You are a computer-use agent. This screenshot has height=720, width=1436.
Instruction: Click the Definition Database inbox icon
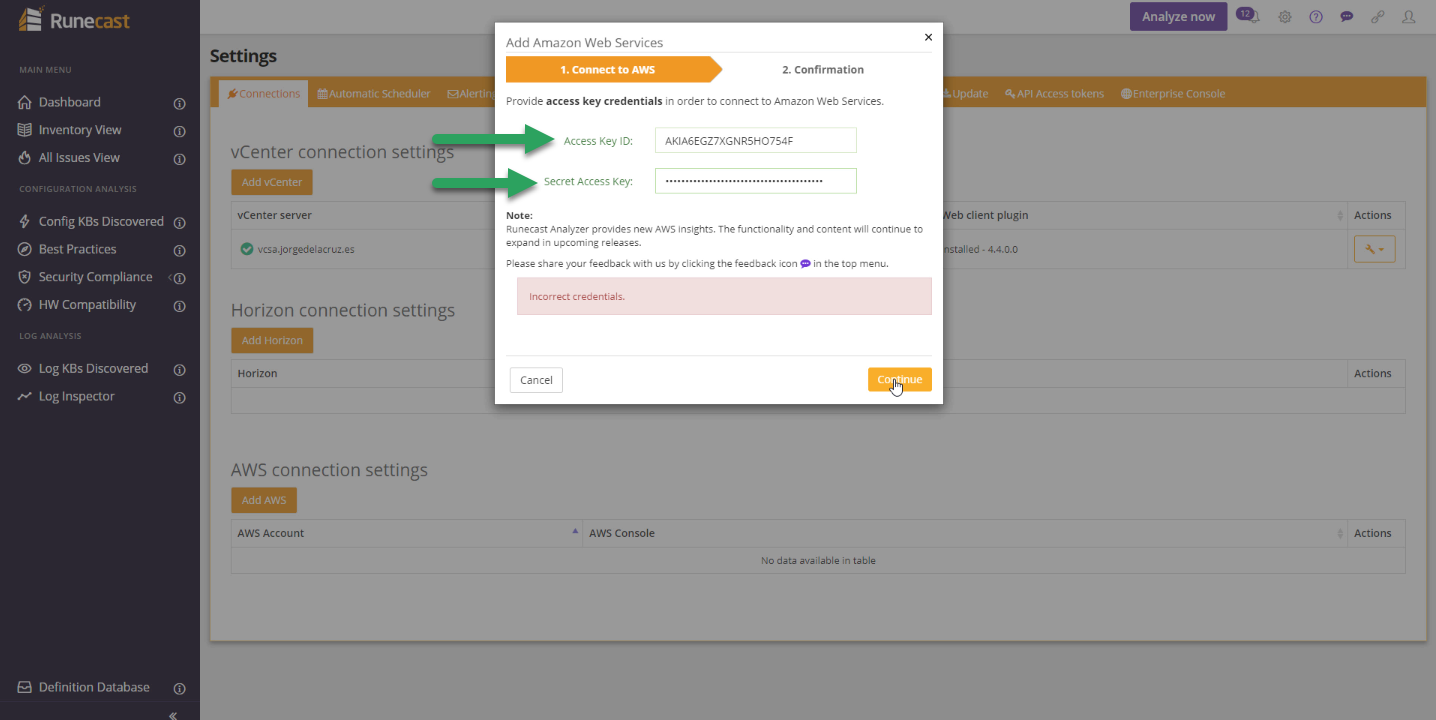pos(25,687)
